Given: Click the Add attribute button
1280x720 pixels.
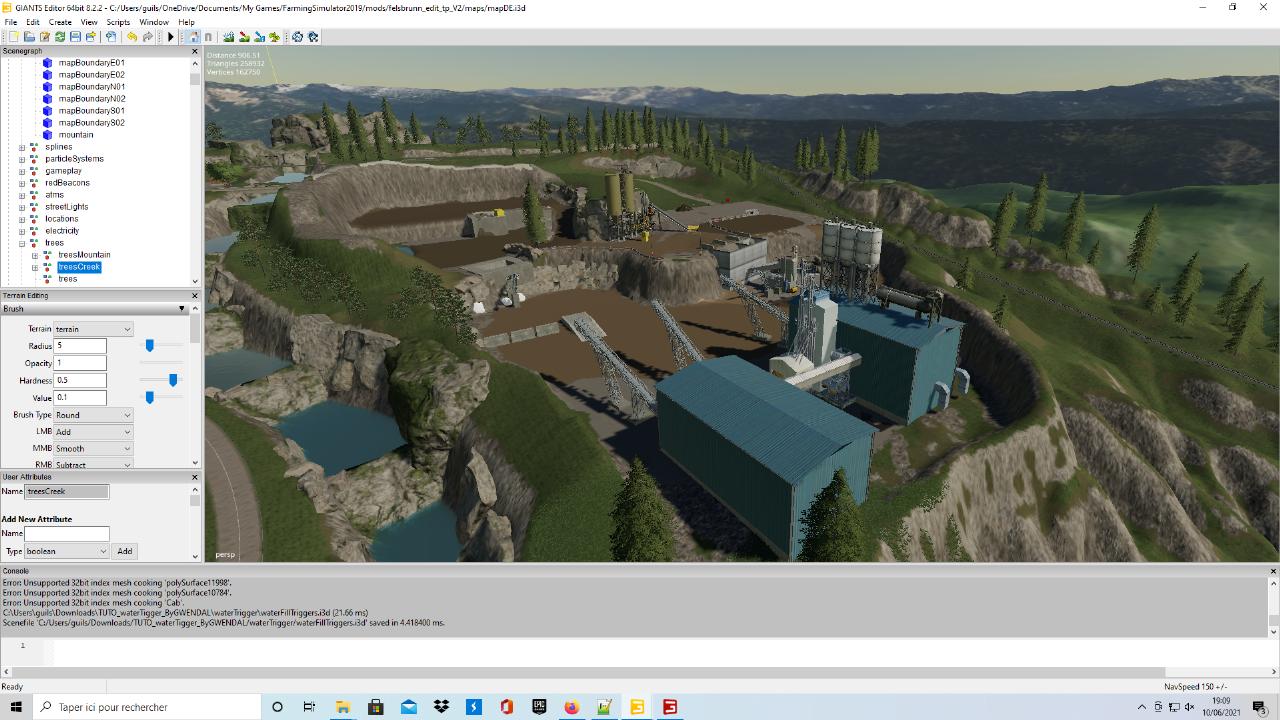Looking at the screenshot, I should pyautogui.click(x=124, y=551).
